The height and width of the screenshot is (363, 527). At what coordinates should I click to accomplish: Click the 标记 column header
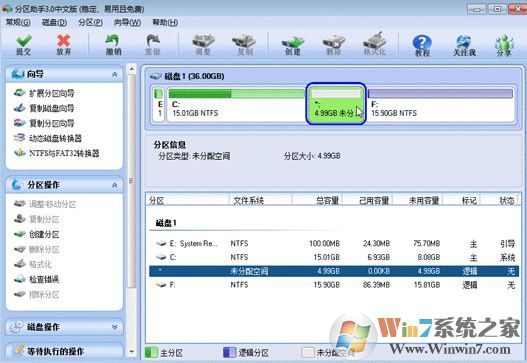461,200
